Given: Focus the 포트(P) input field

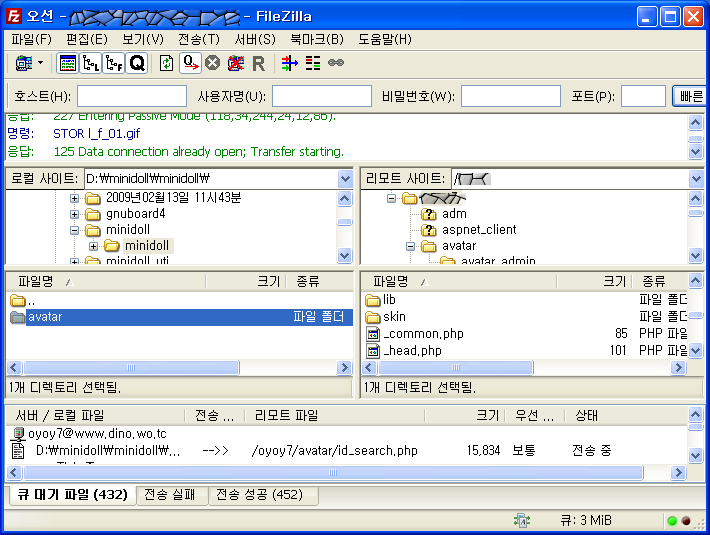Looking at the screenshot, I should (x=643, y=96).
